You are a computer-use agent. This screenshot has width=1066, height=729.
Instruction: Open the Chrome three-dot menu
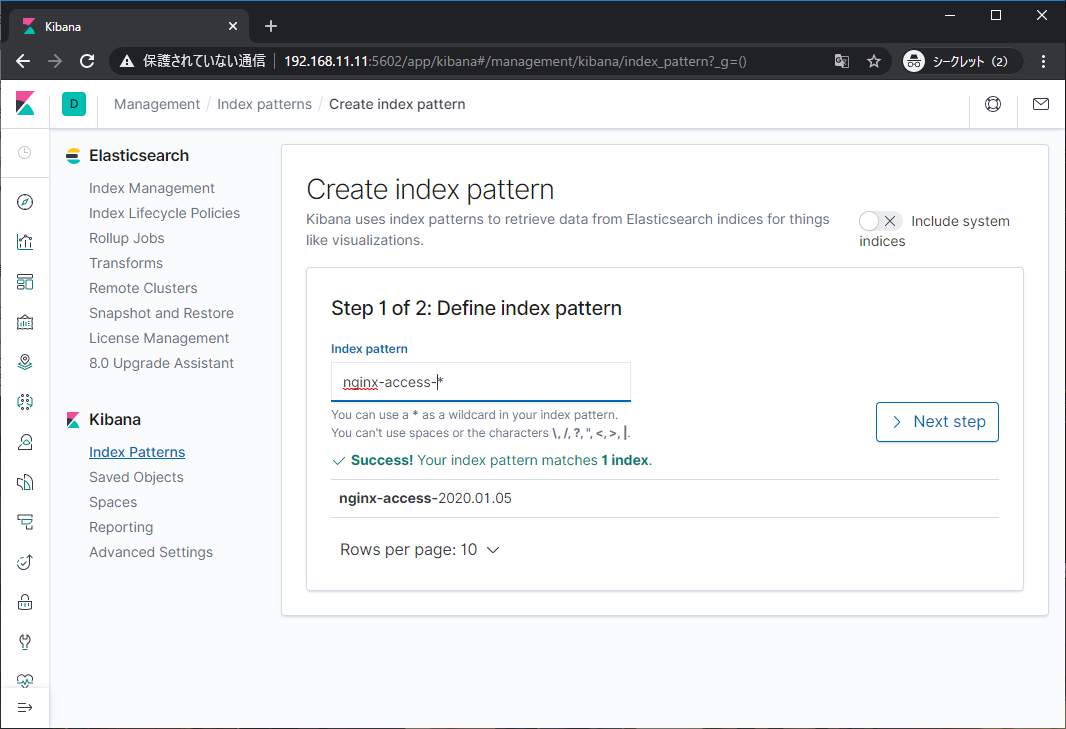(x=1044, y=61)
